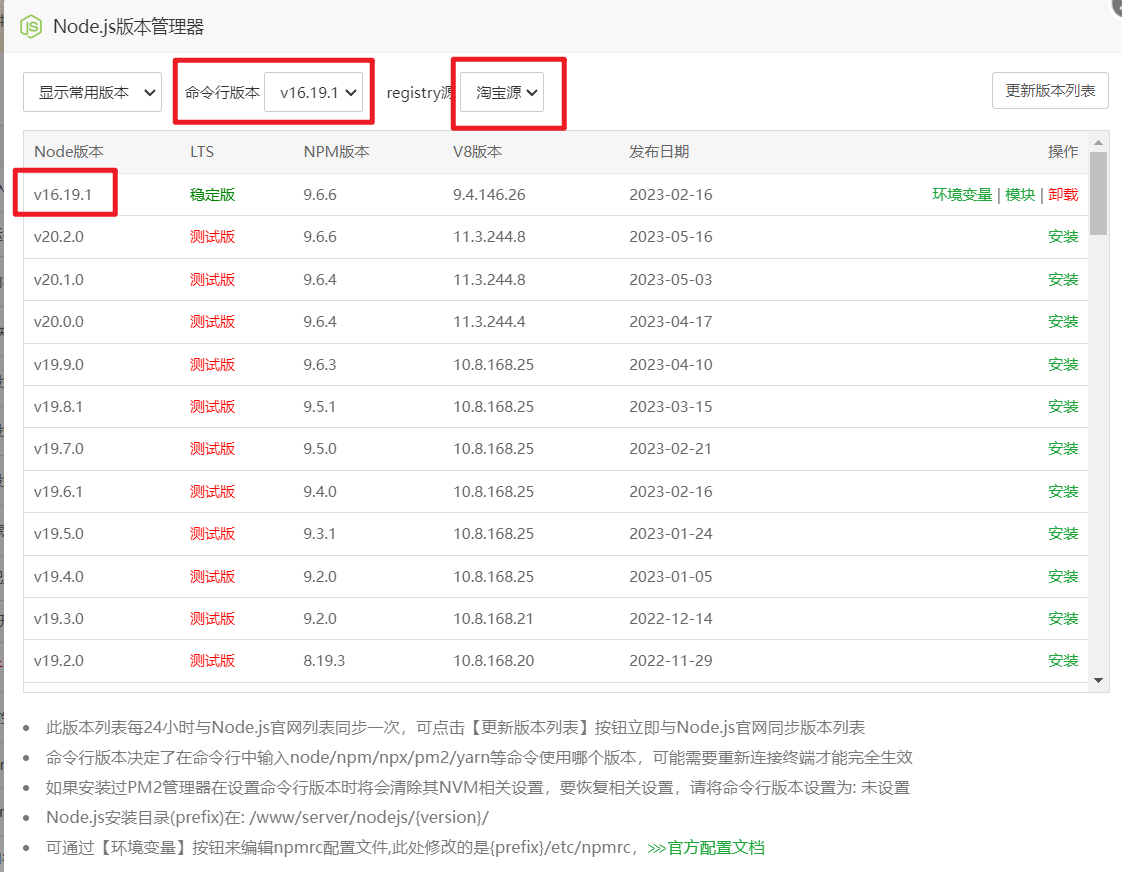Open 环境变量 for v16.19.1
Image resolution: width=1122 pixels, height=872 pixels.
pyautogui.click(x=962, y=195)
